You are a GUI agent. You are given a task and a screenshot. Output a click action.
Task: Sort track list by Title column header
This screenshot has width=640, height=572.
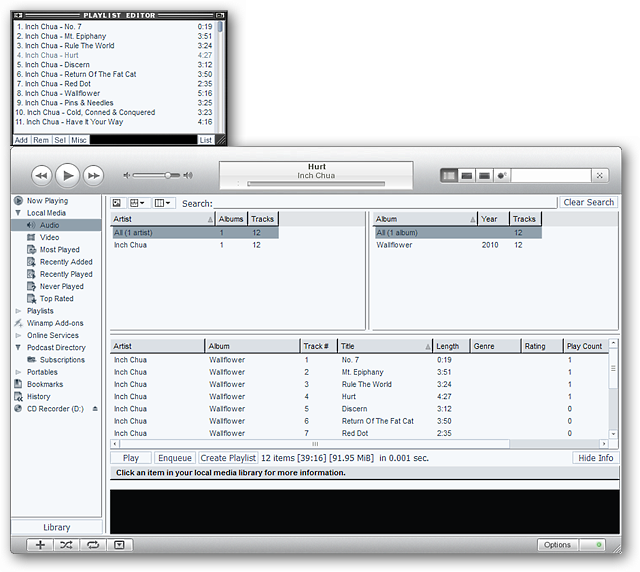384,346
